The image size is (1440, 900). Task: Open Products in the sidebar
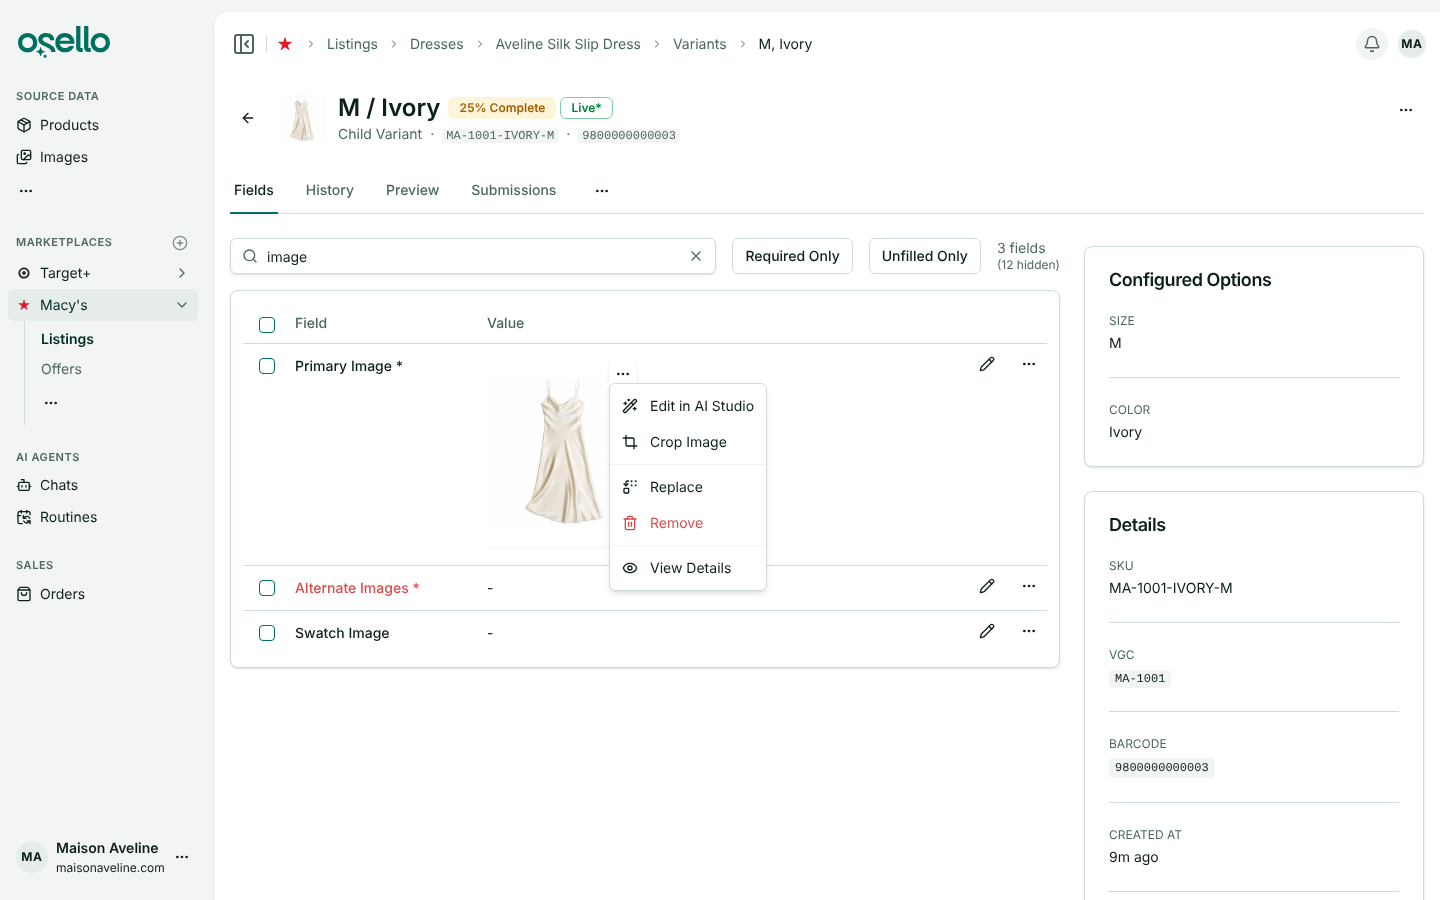[x=69, y=125]
